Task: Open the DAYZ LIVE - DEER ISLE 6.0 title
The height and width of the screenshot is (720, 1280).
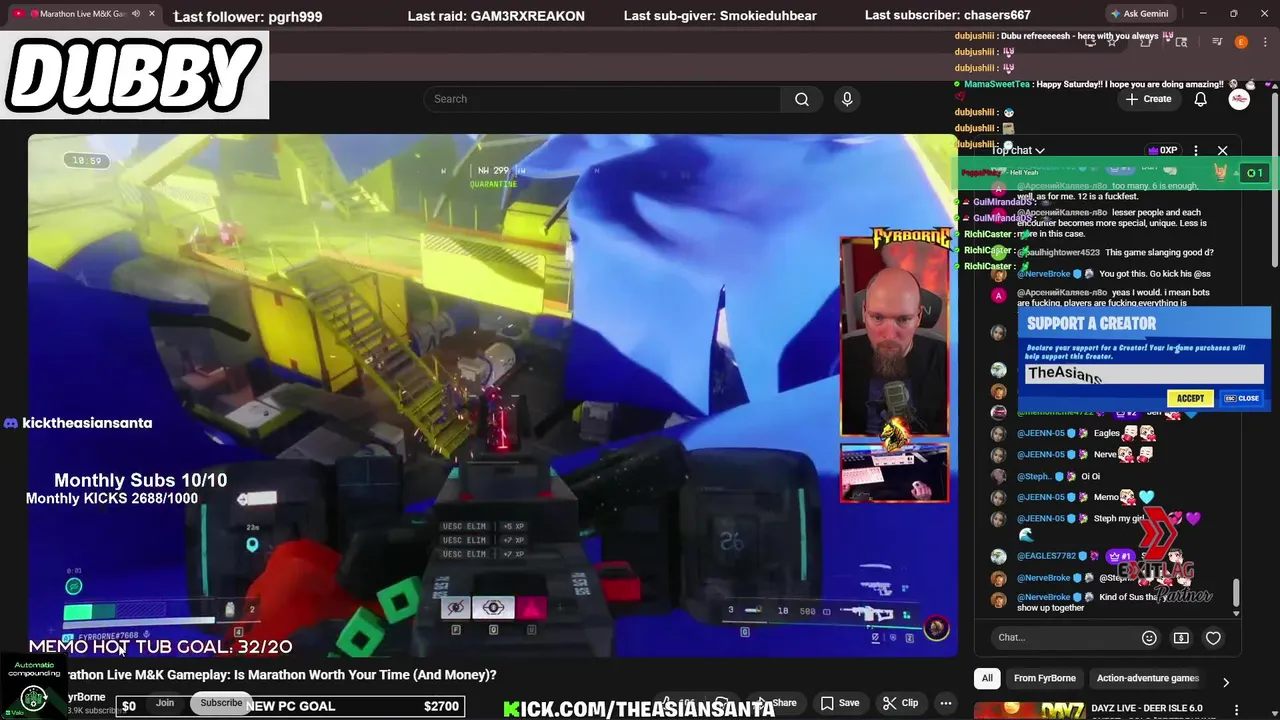Action: (x=1149, y=708)
